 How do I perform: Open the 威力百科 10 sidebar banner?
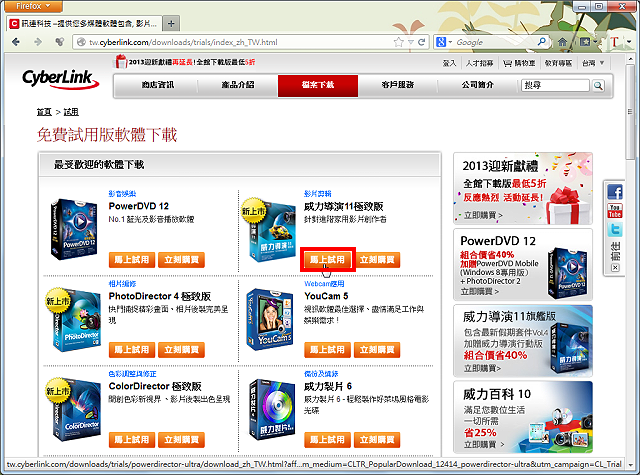pos(523,417)
